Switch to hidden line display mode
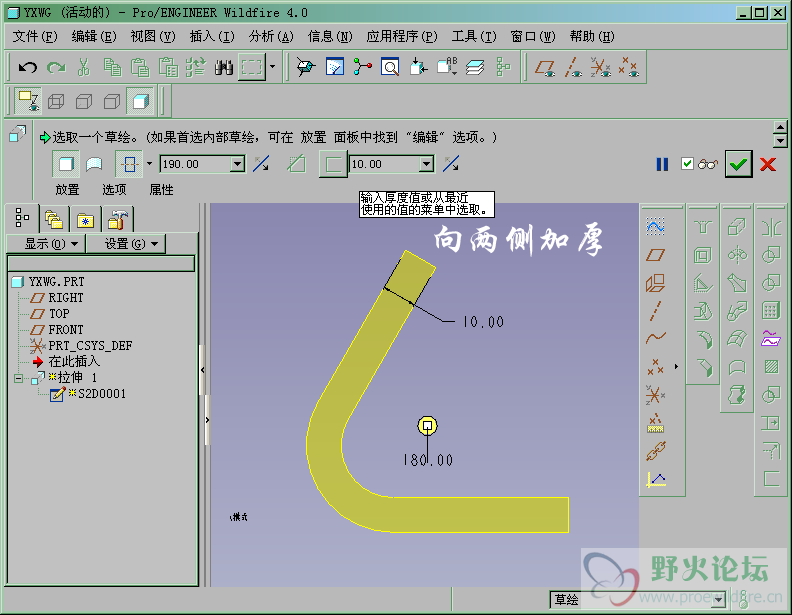Viewport: 792px width, 615px height. coord(84,101)
